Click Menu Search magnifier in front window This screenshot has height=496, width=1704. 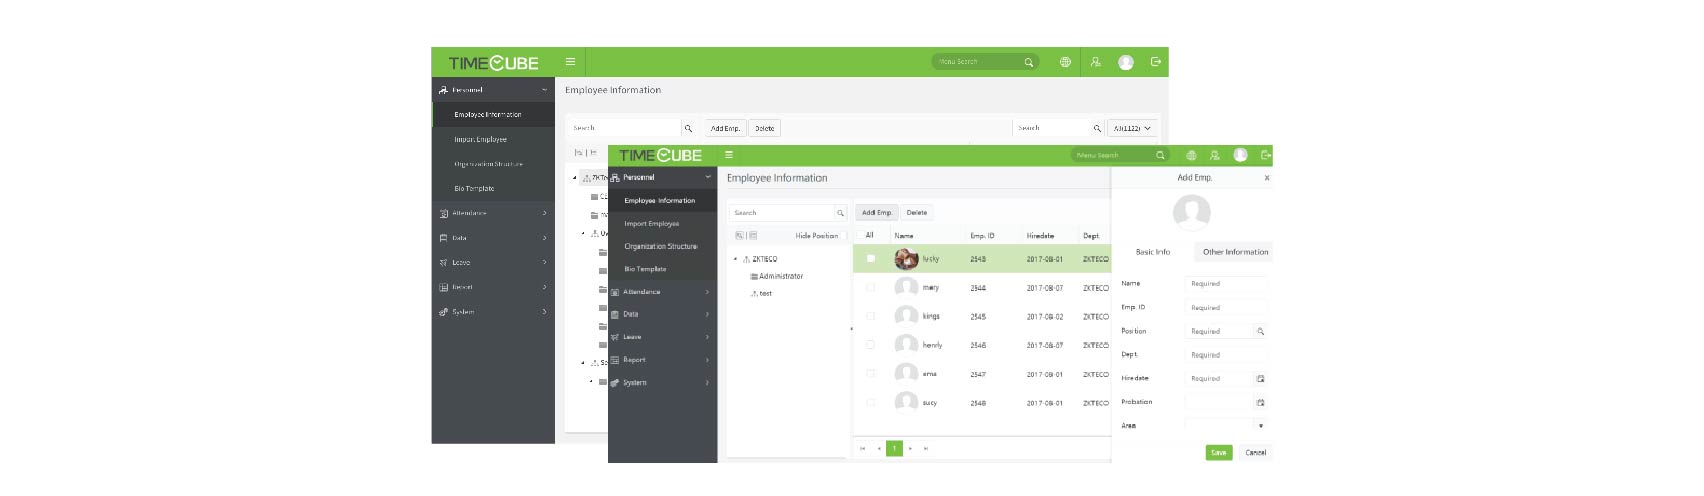tap(1160, 155)
